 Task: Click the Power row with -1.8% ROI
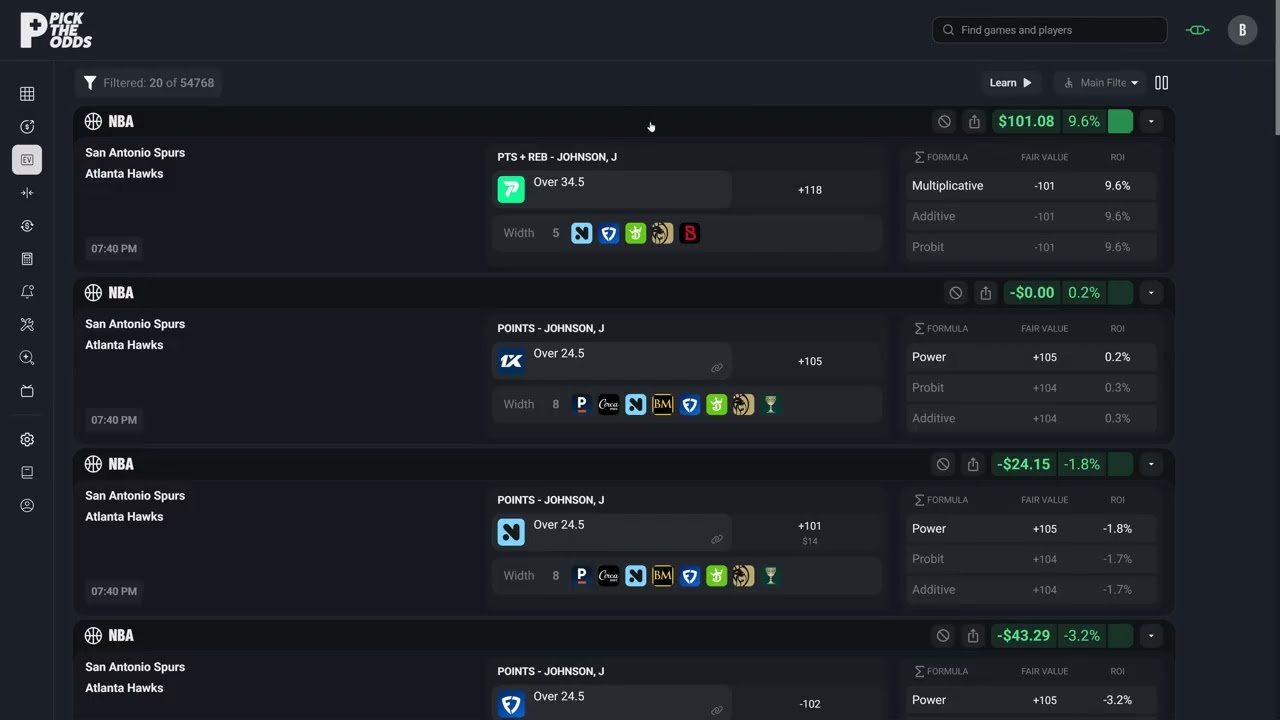1032,529
